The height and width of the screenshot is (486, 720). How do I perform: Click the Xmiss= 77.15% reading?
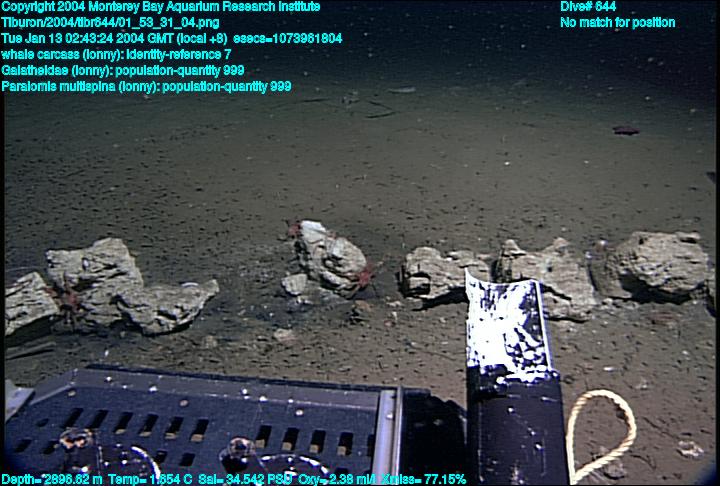click(x=423, y=479)
